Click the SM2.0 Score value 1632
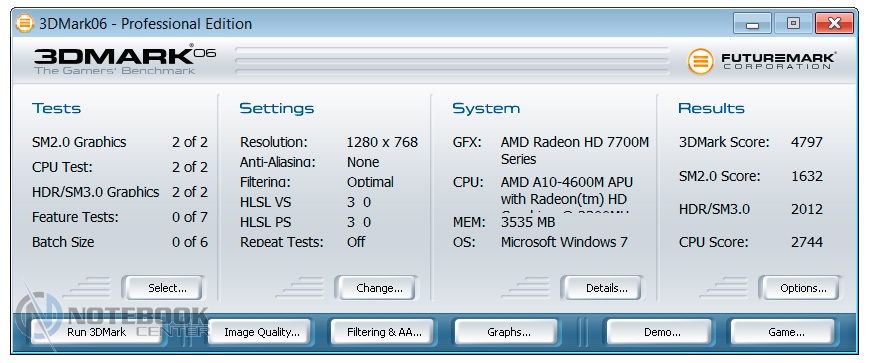Viewport: 870px width, 363px height. tap(807, 177)
